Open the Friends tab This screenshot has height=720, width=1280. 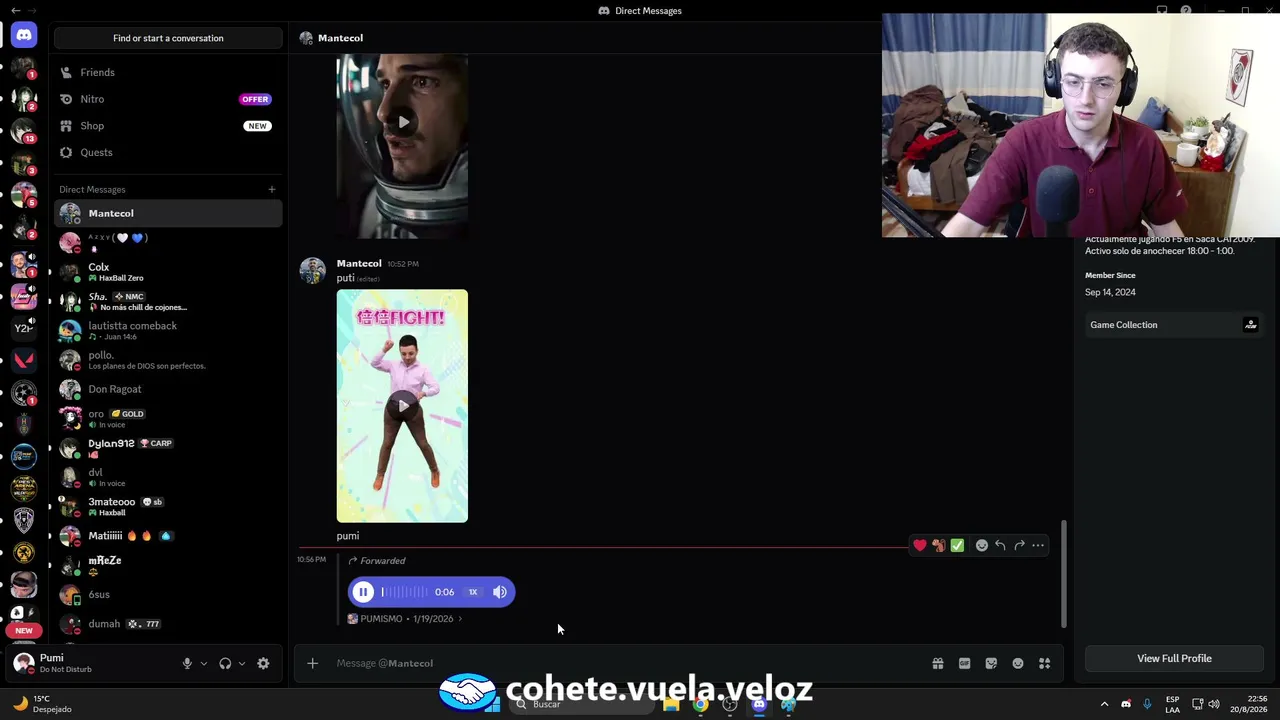168,72
